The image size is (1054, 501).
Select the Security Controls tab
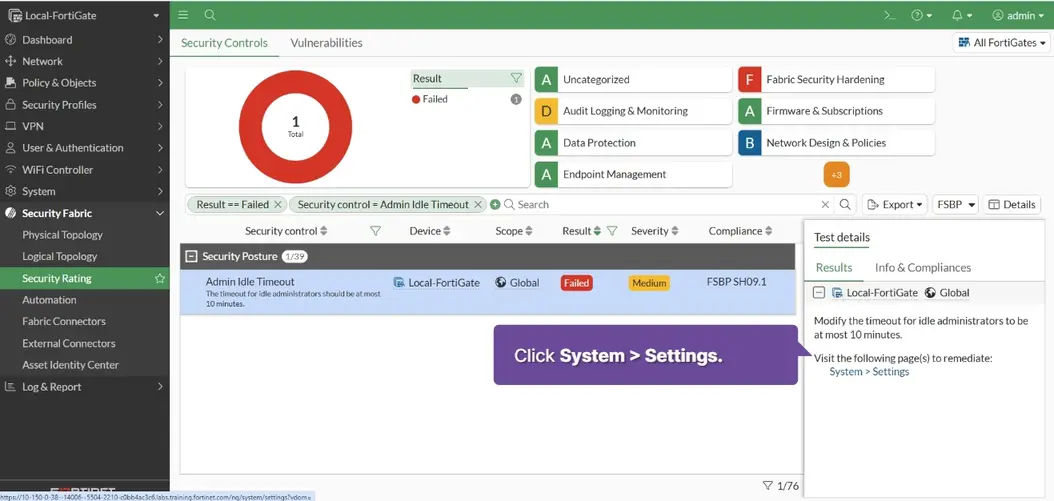(x=224, y=42)
